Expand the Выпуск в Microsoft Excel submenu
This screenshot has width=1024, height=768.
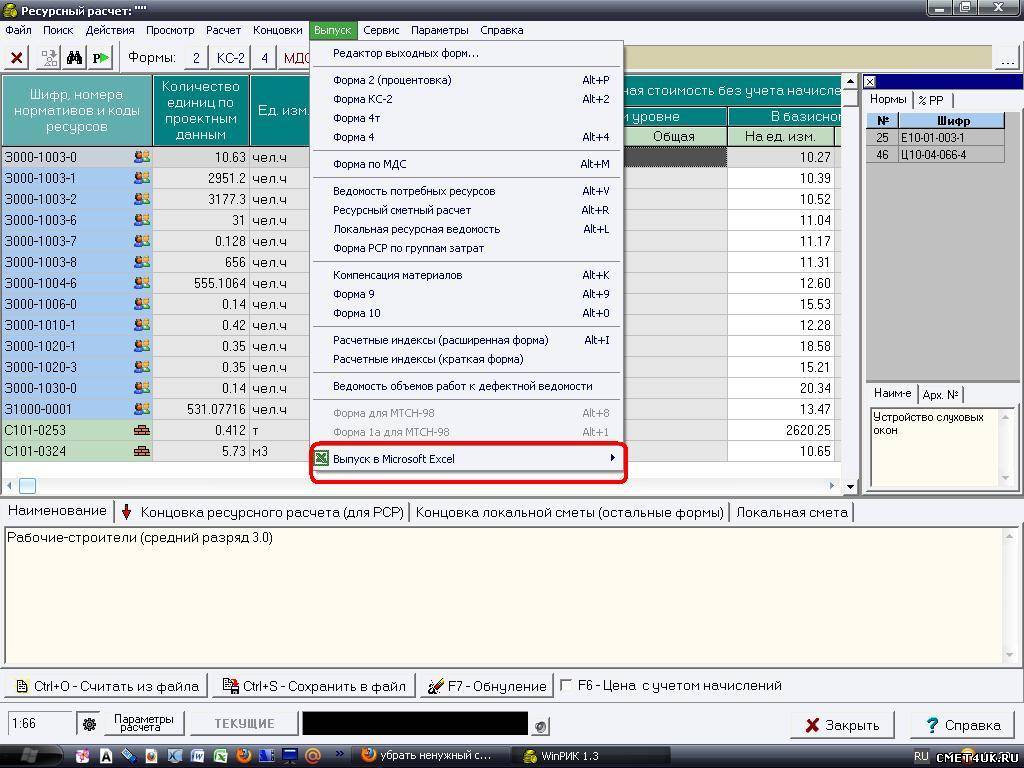tap(468, 459)
